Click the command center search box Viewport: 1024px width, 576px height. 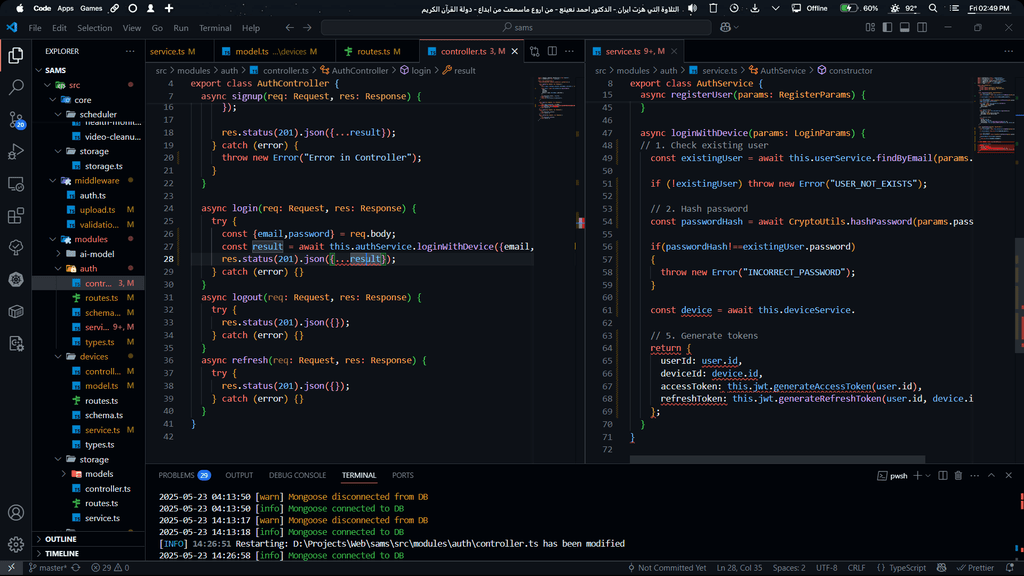click(x=516, y=27)
